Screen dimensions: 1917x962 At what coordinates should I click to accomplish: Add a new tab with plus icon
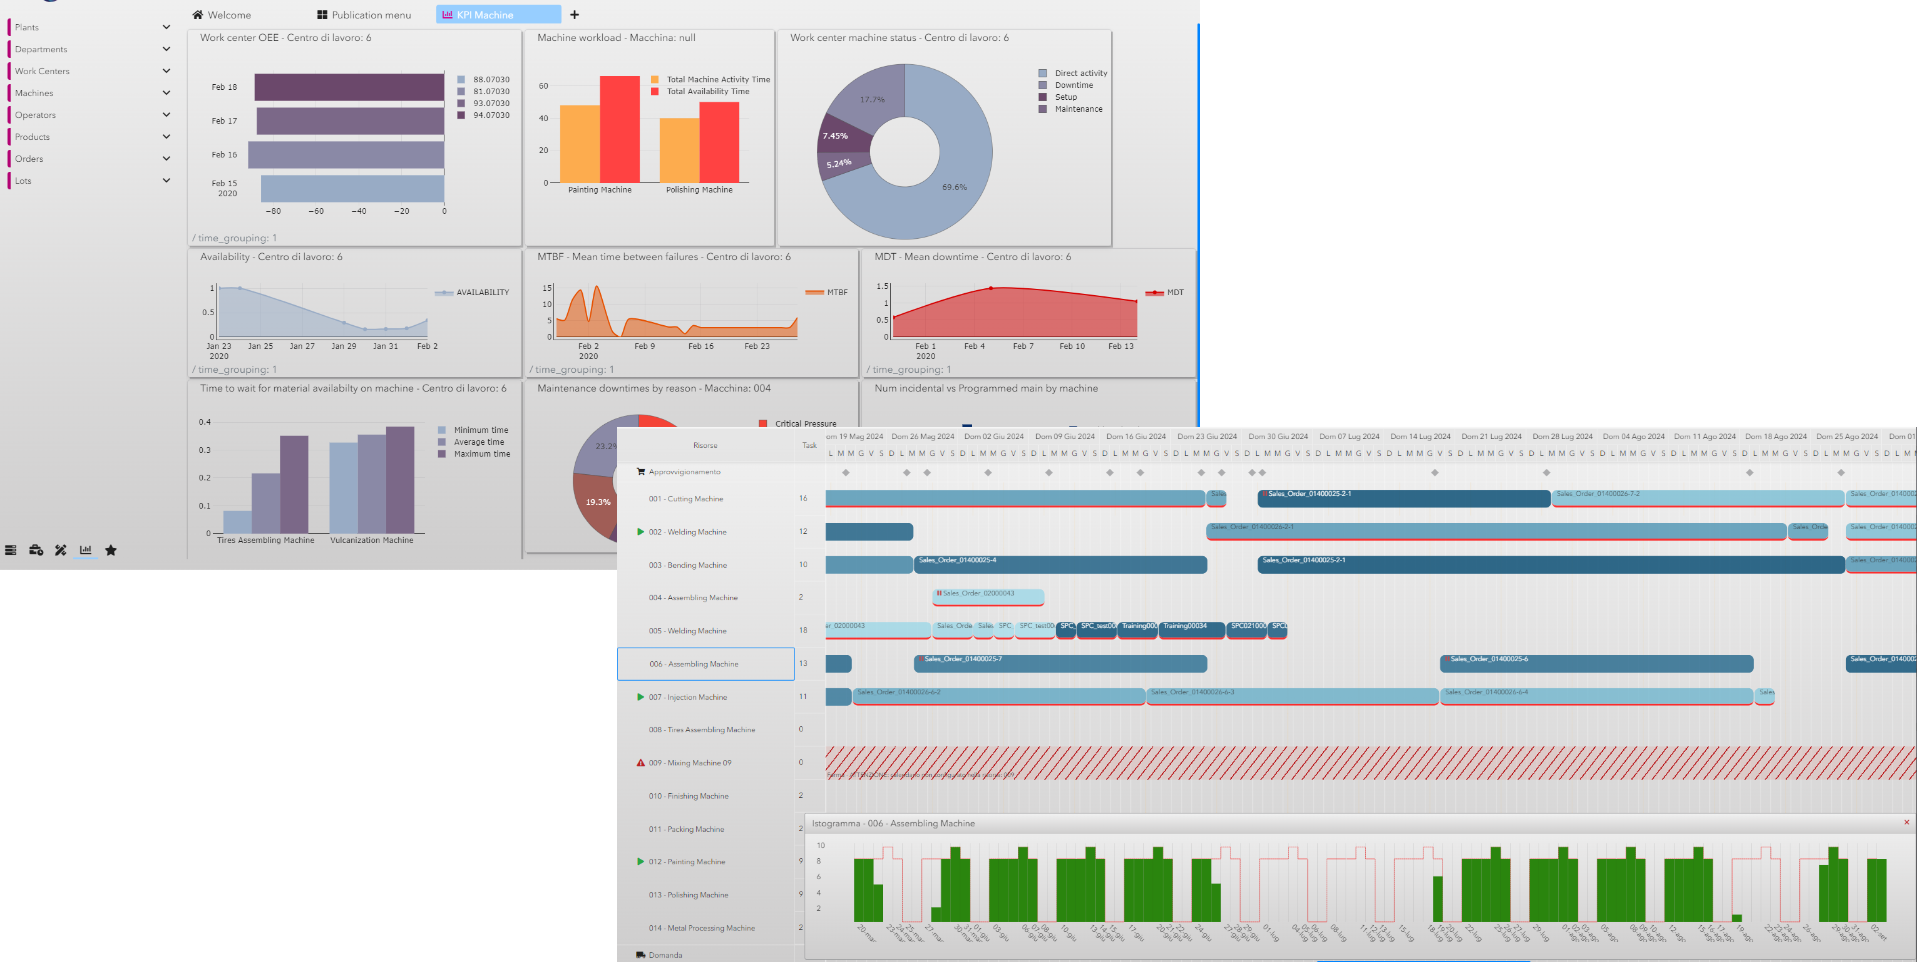(x=574, y=15)
